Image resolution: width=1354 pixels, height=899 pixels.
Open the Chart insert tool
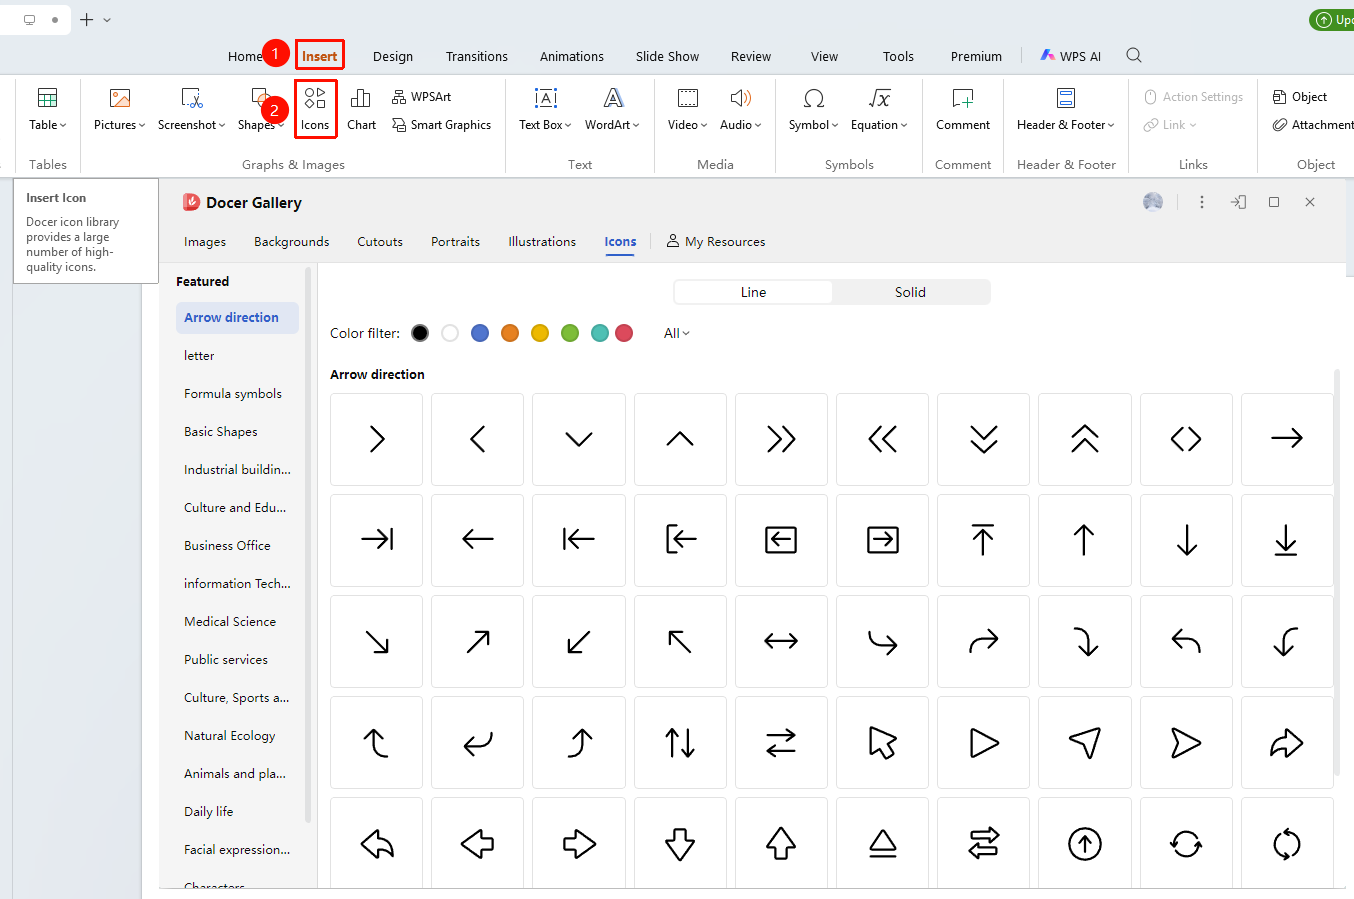pos(361,109)
